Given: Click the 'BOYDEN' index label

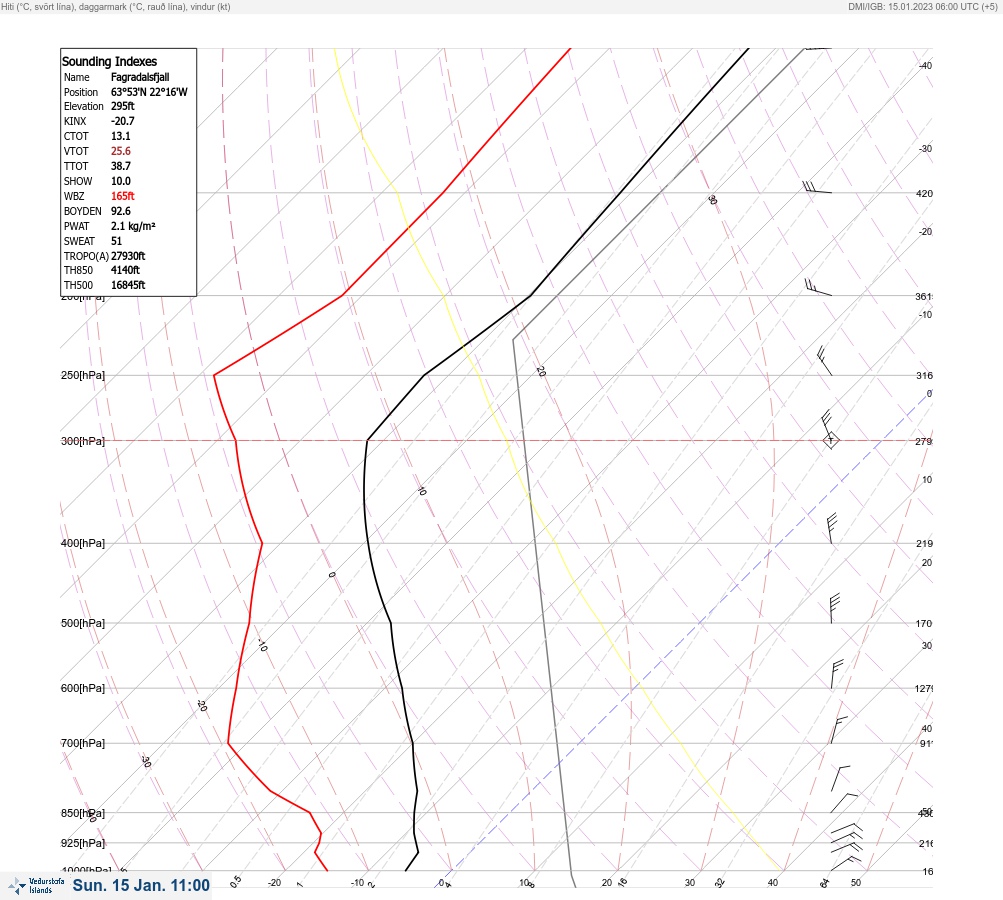Looking at the screenshot, I should click(x=83, y=211).
